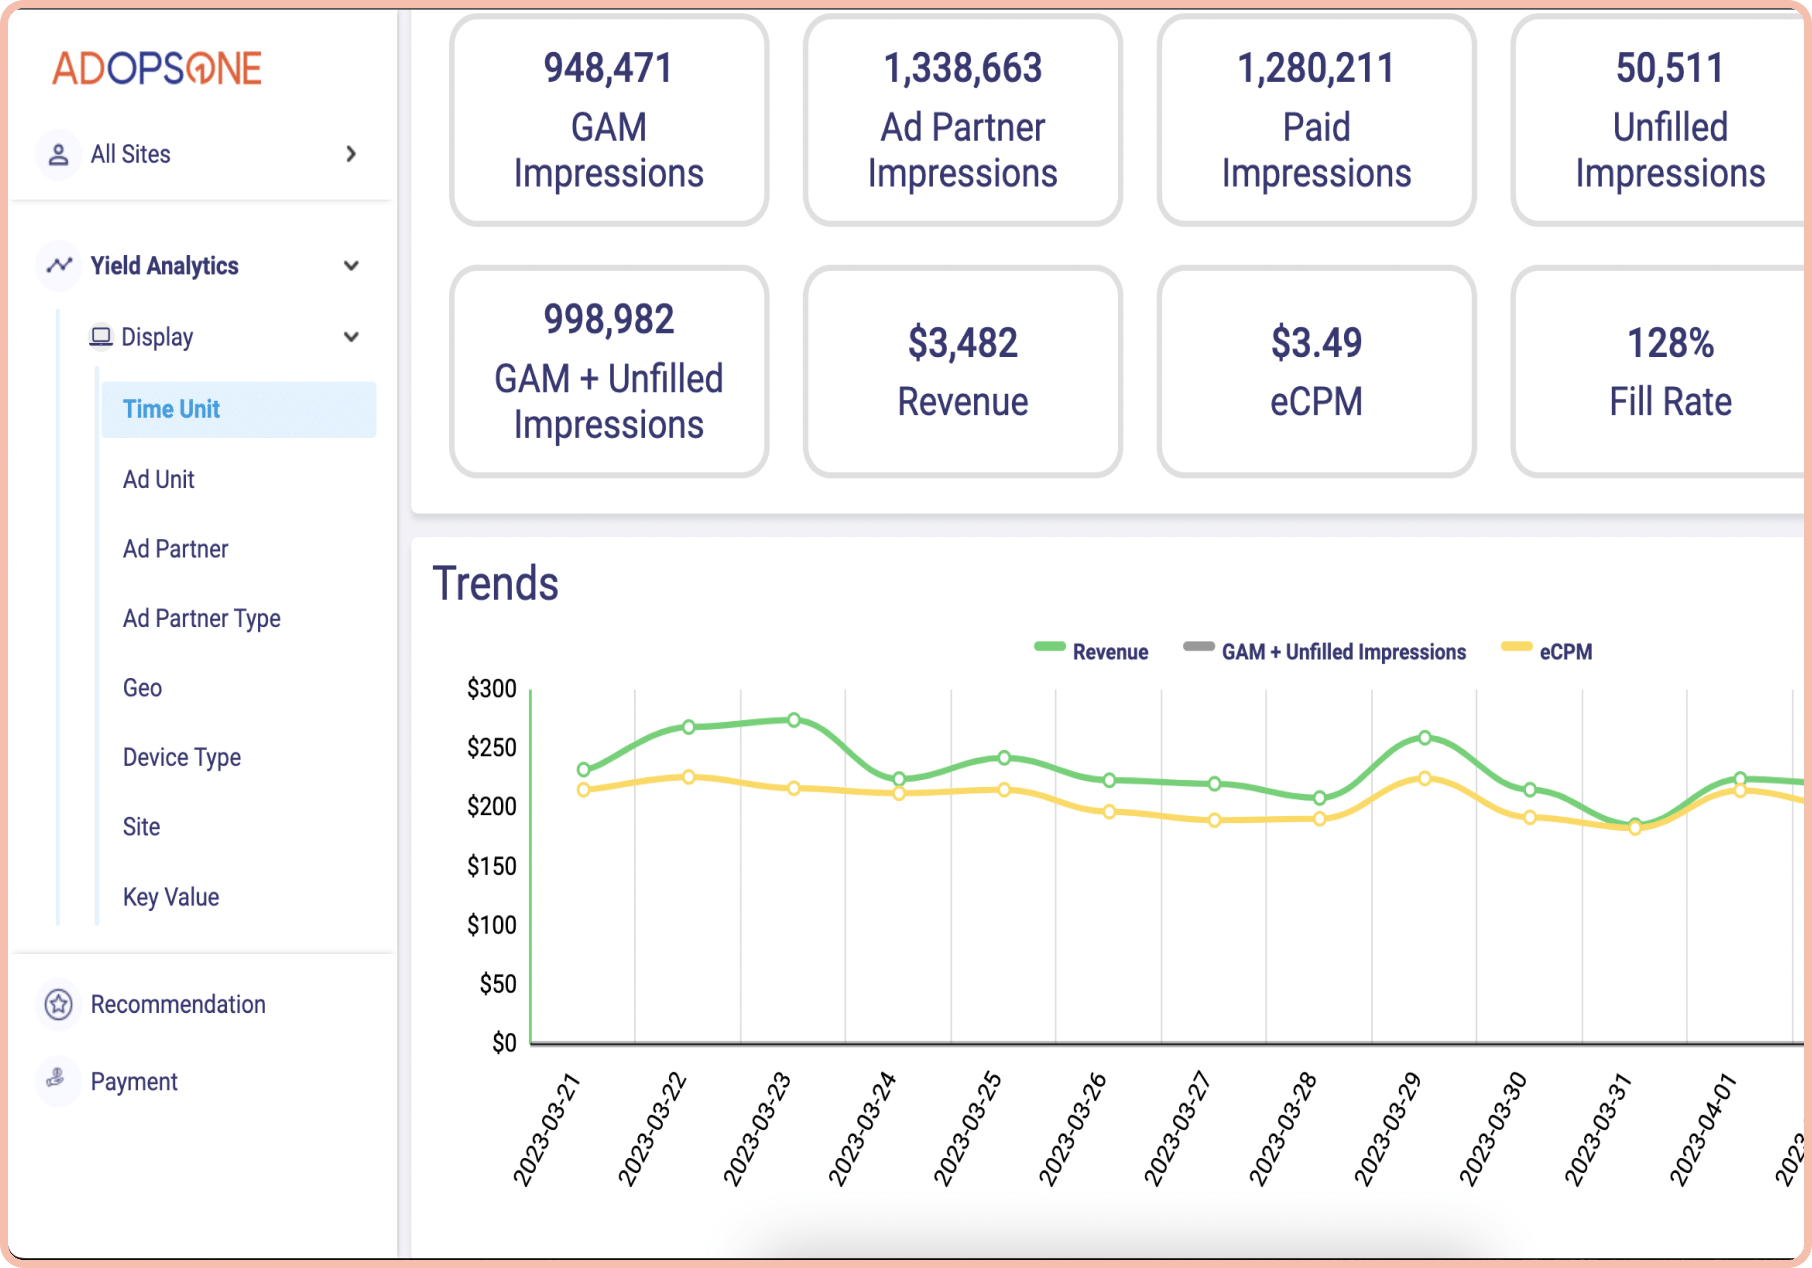Go to the Geo report
1812x1268 pixels.
(142, 688)
